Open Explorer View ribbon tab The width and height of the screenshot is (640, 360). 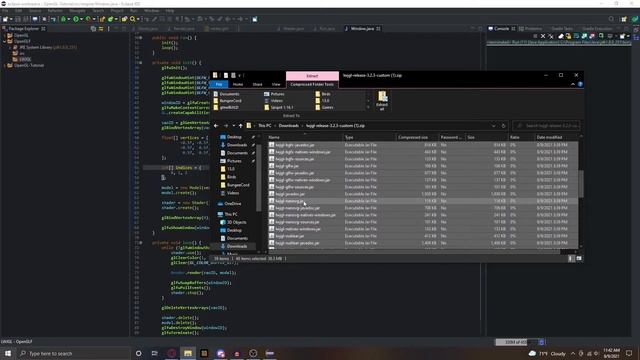pos(276,84)
